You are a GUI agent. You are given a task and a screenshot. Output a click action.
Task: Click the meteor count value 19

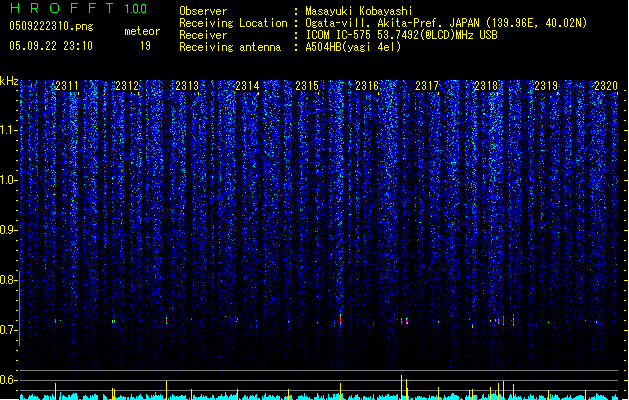(x=145, y=46)
